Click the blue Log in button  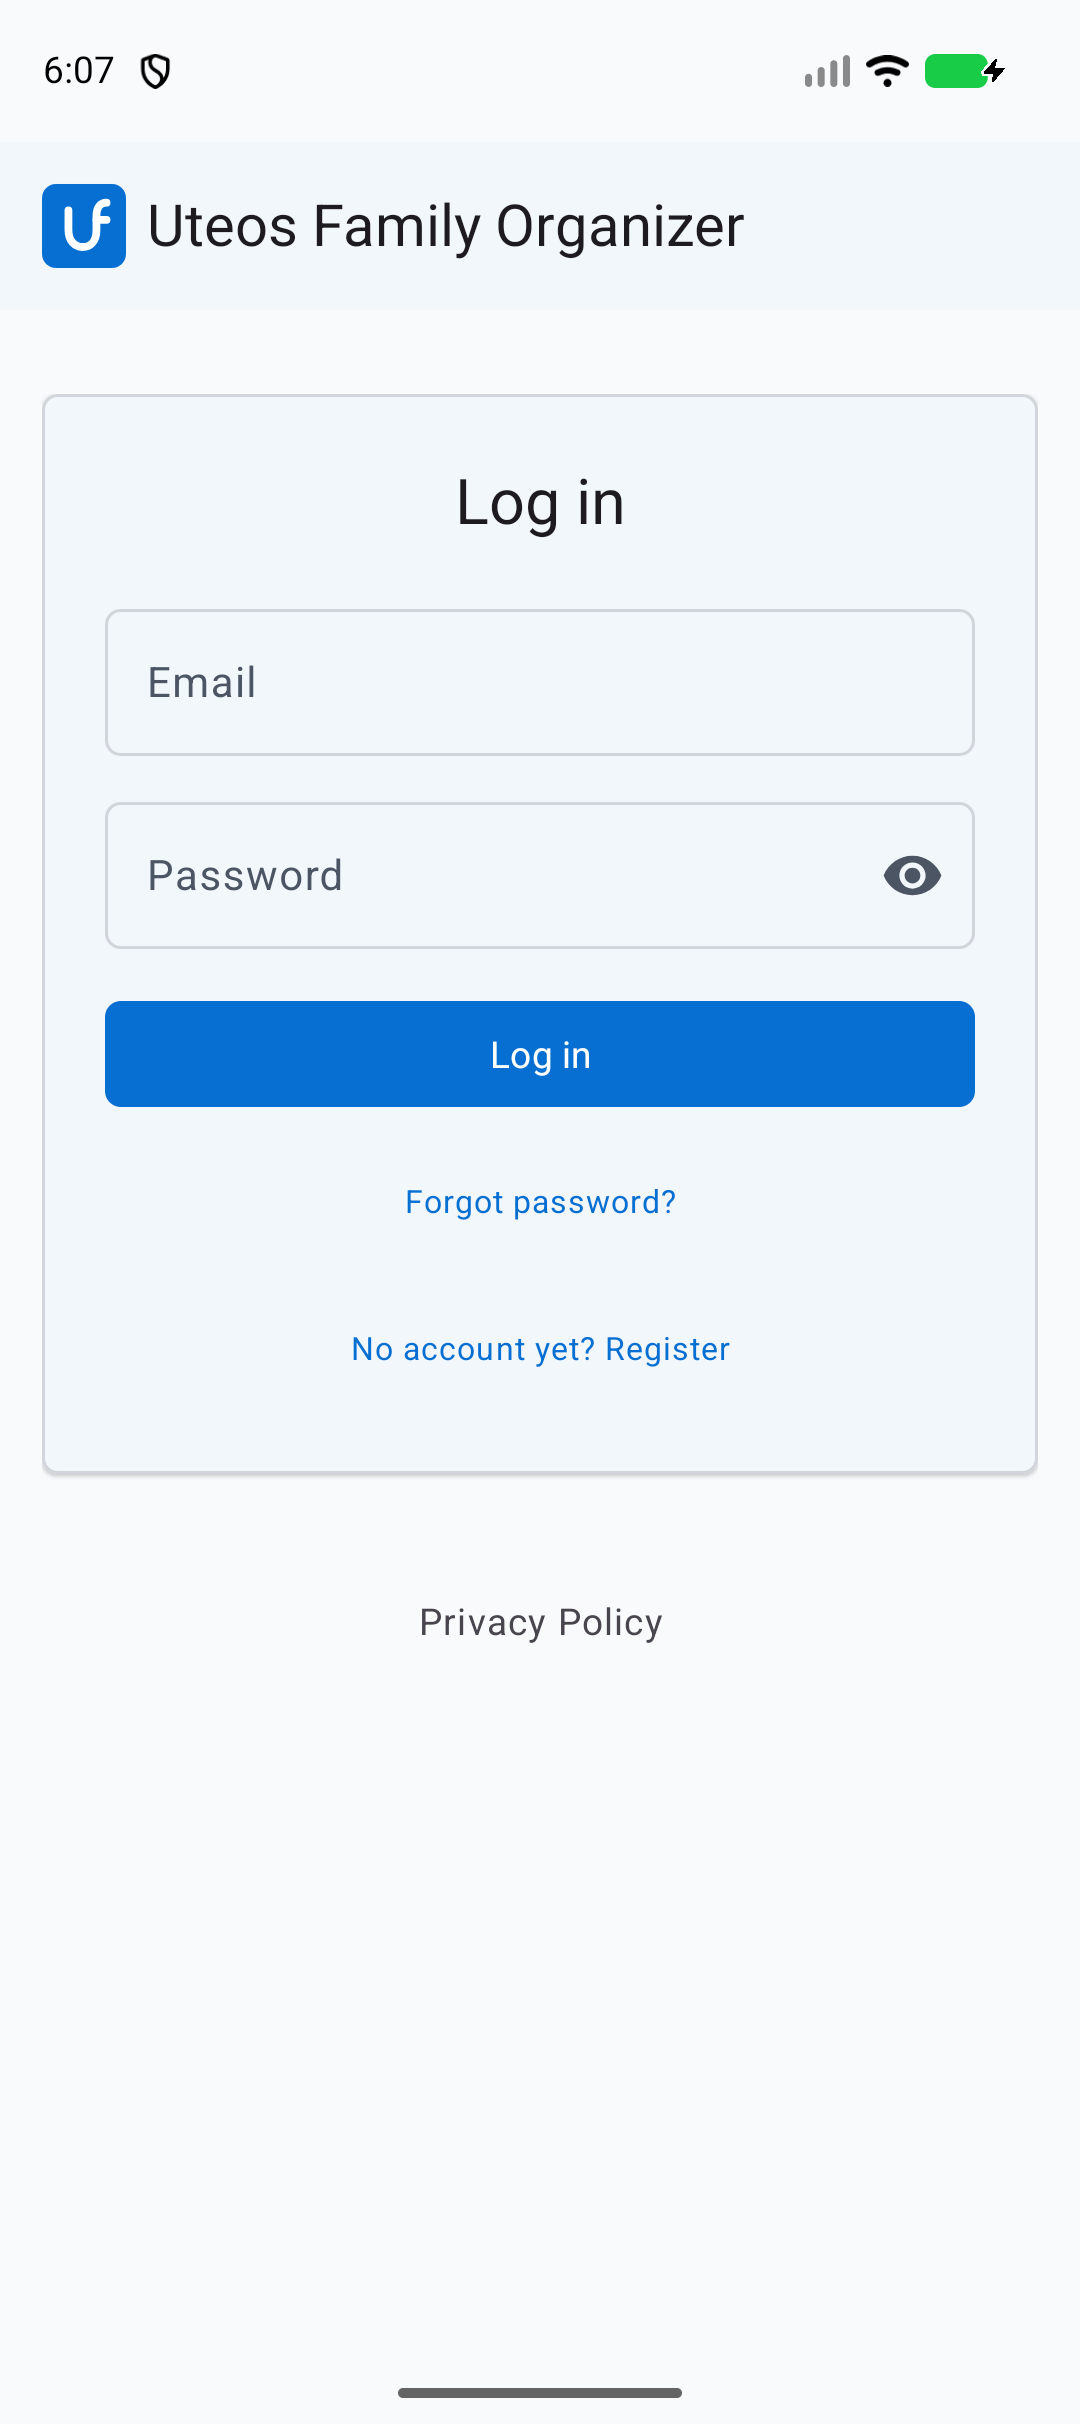click(540, 1054)
